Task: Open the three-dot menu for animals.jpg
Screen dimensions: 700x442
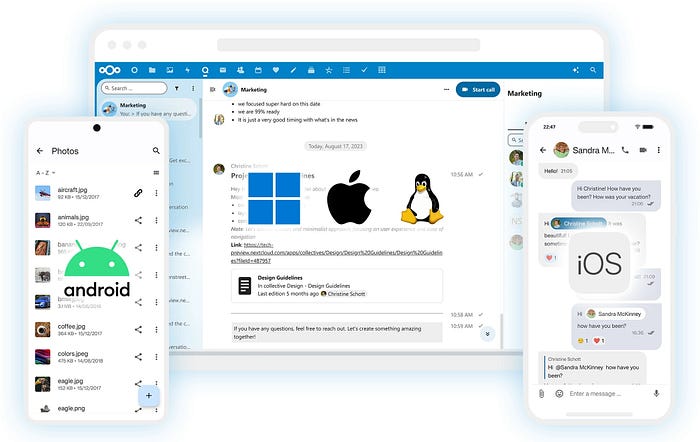Action: [x=156, y=220]
